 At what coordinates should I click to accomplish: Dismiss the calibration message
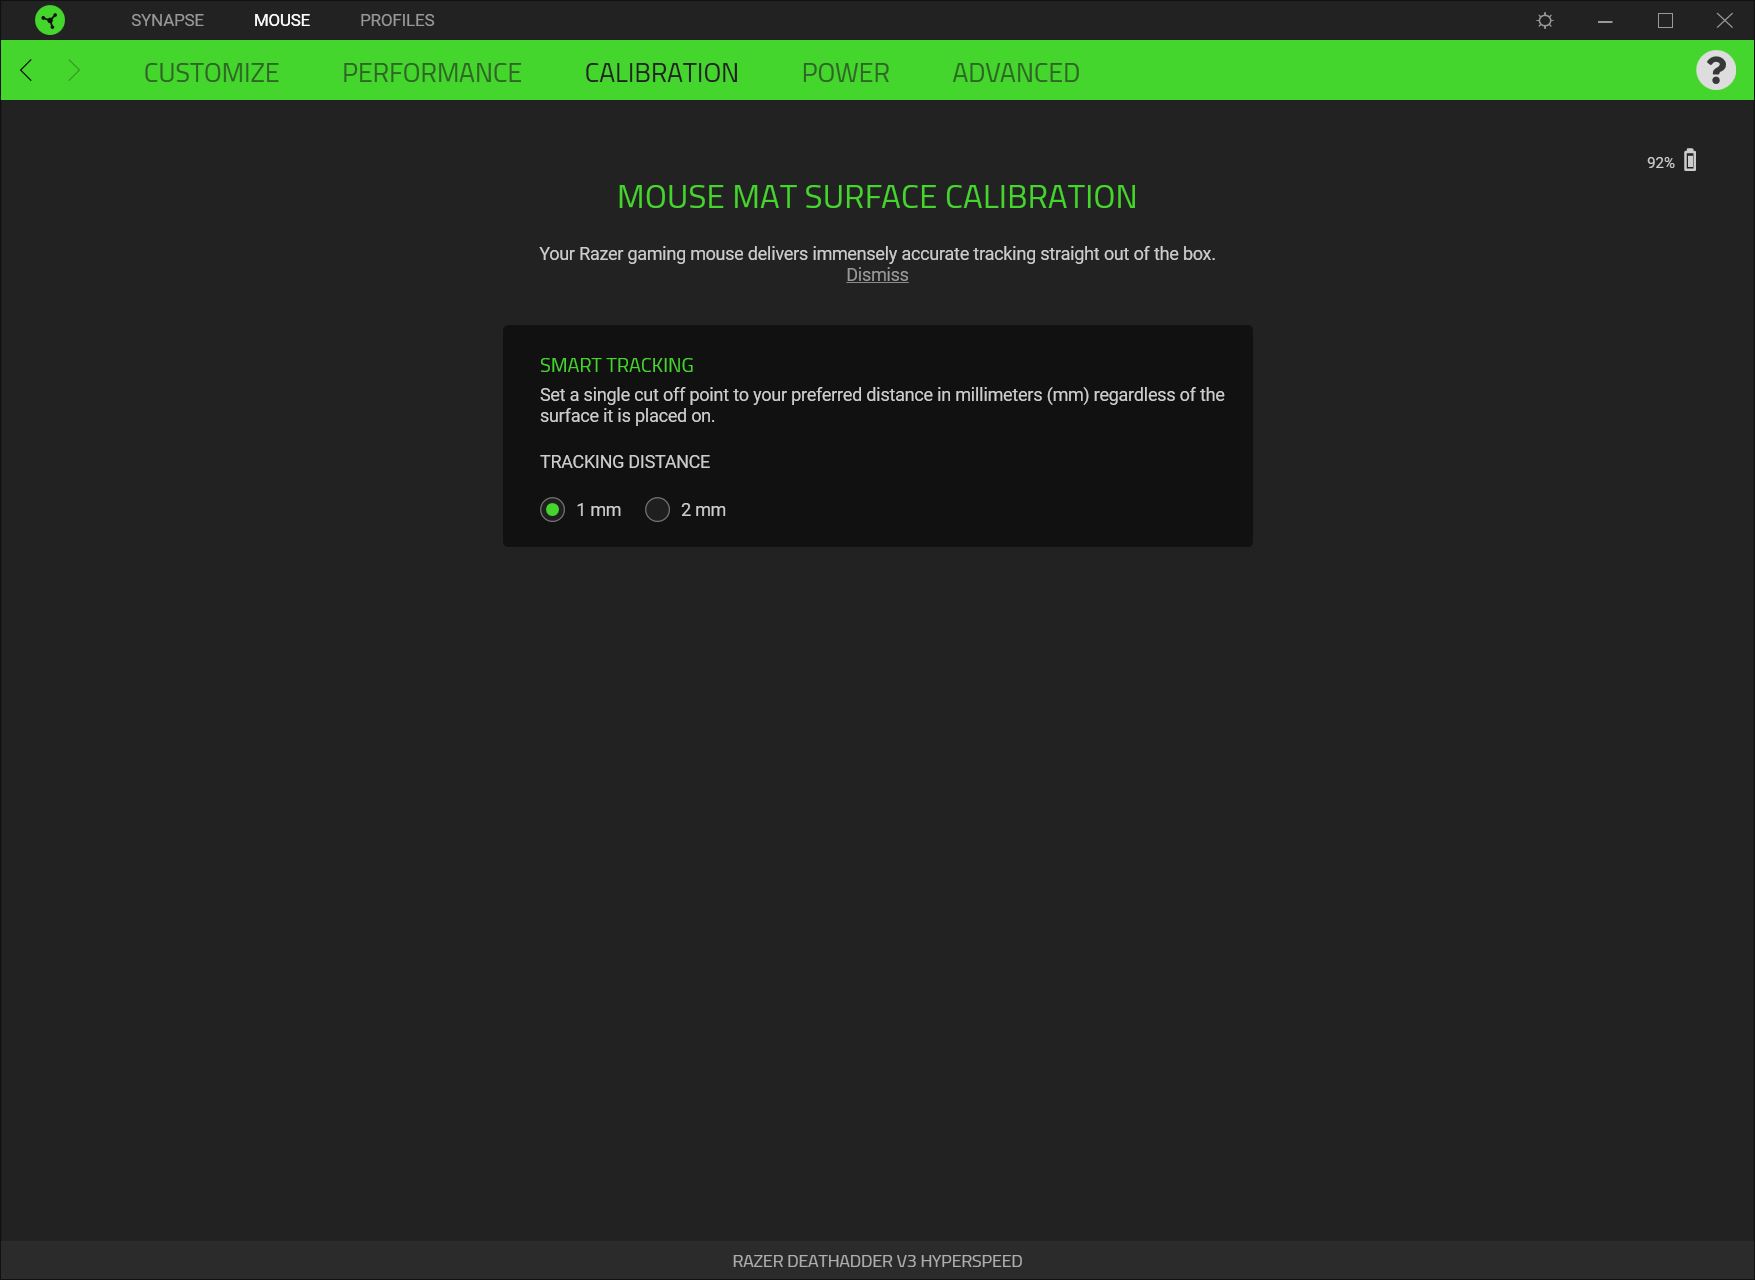(x=877, y=275)
